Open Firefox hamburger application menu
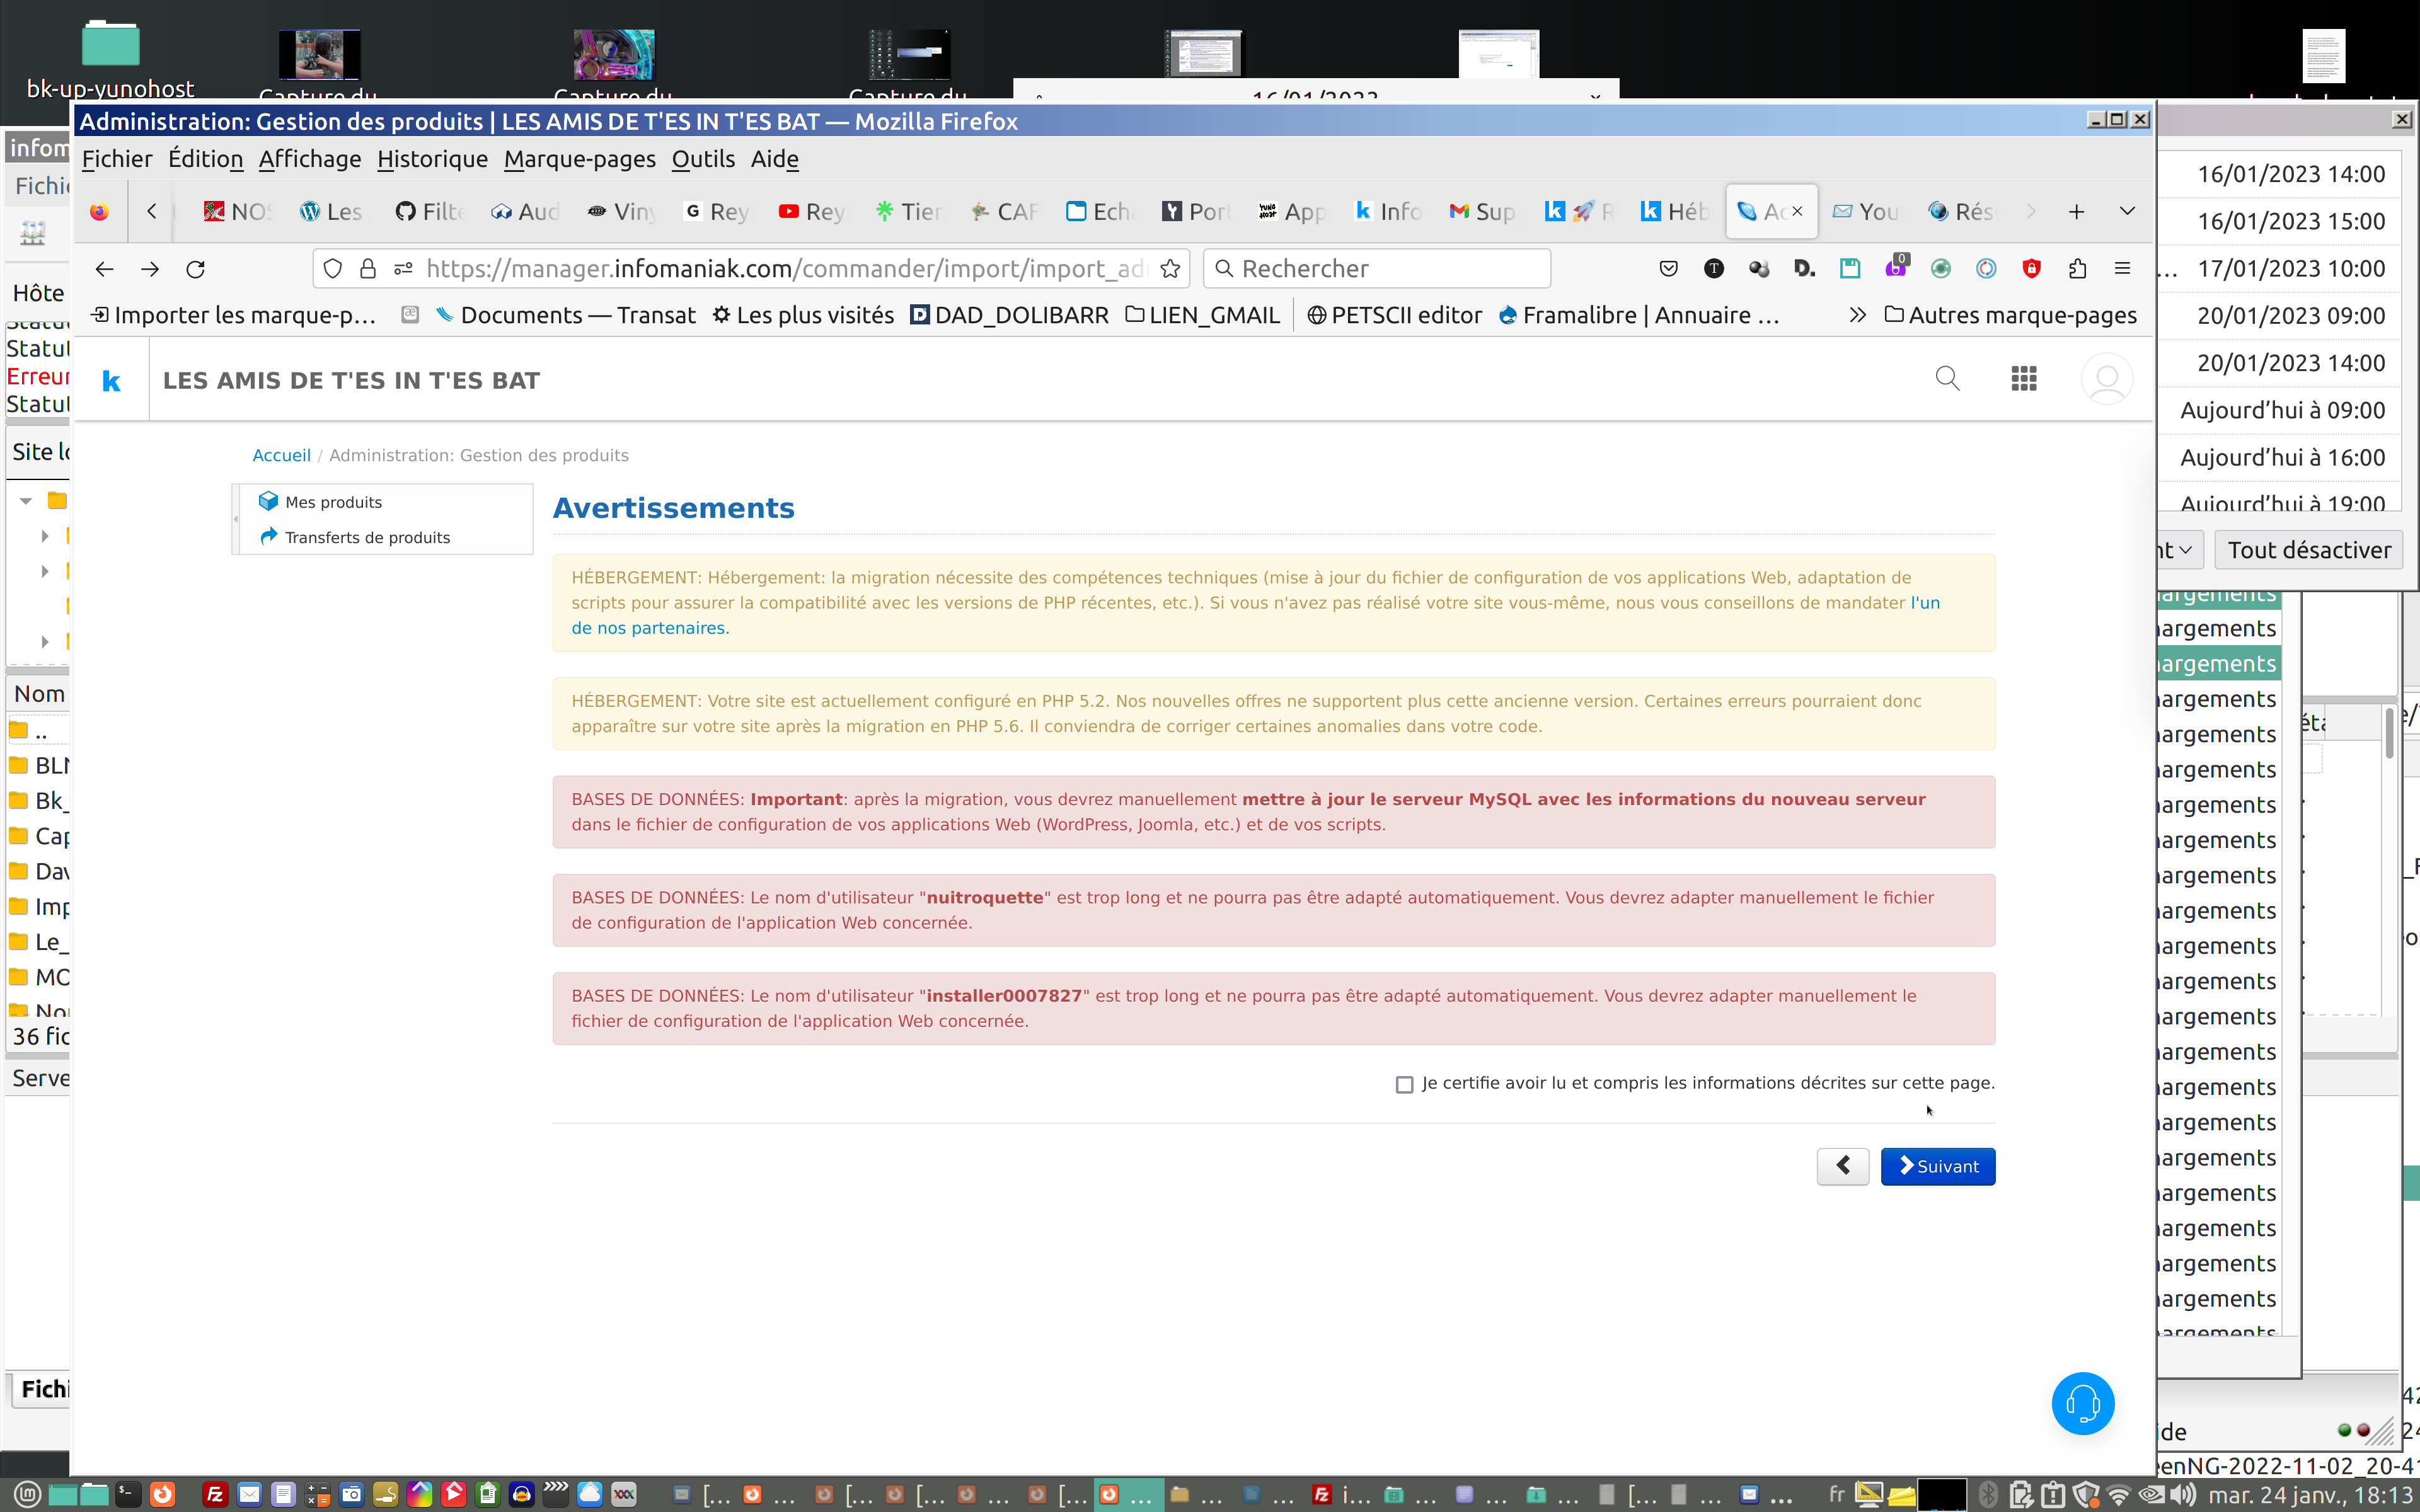 click(x=2122, y=269)
